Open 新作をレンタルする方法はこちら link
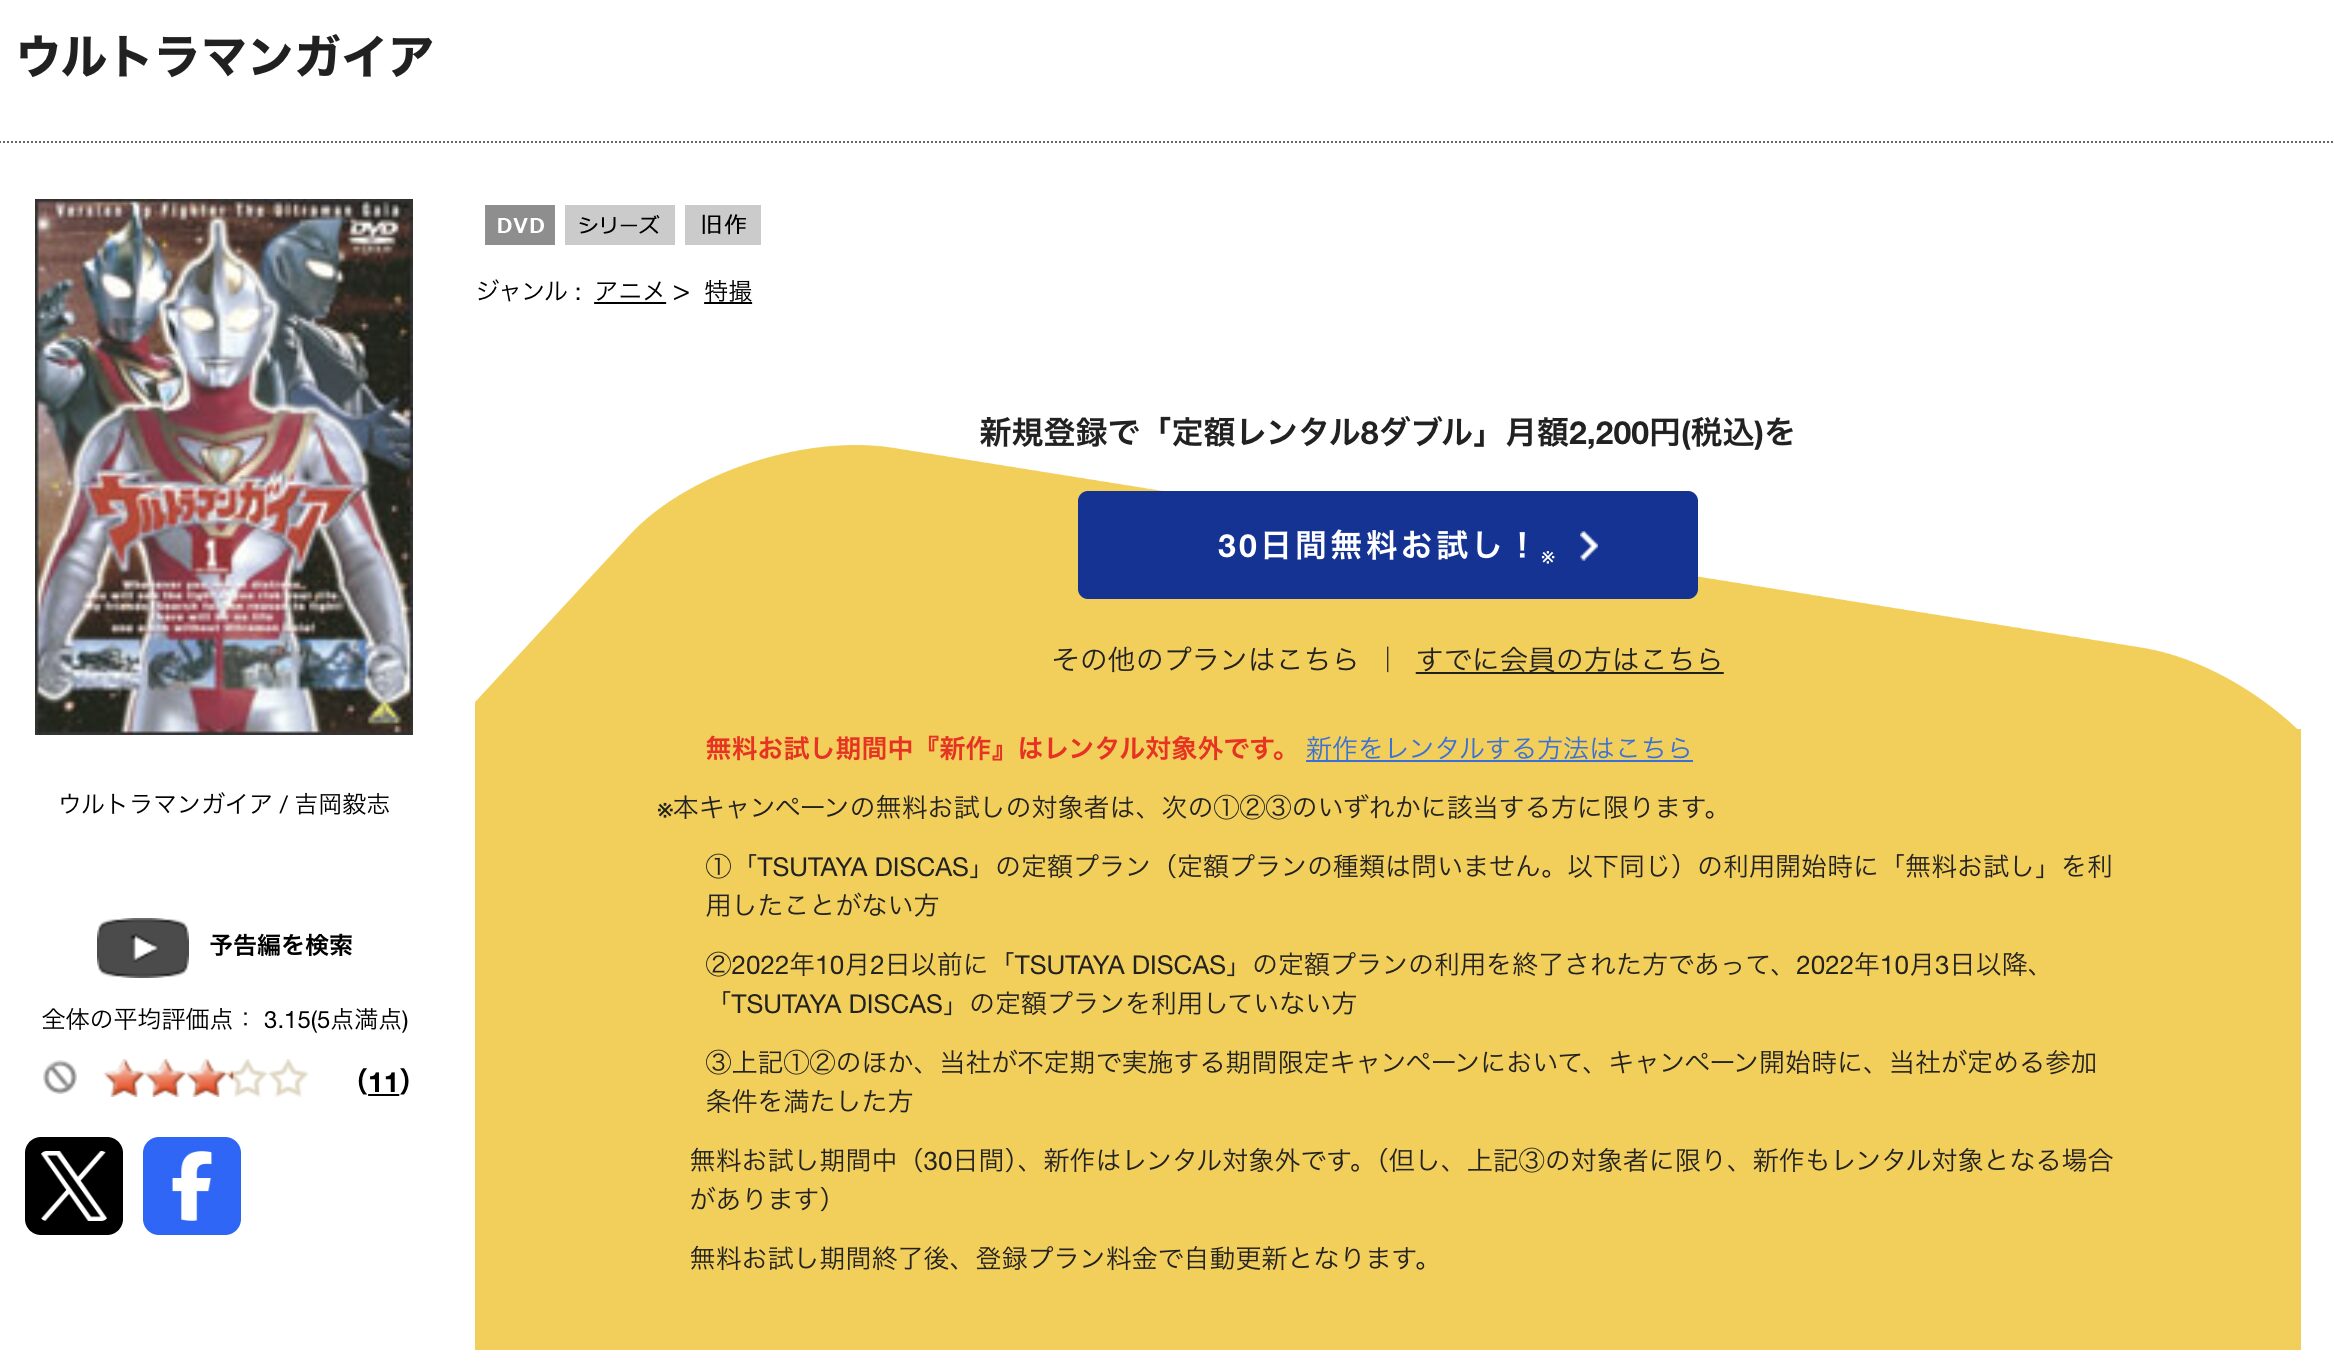2334x1366 pixels. [x=1498, y=748]
